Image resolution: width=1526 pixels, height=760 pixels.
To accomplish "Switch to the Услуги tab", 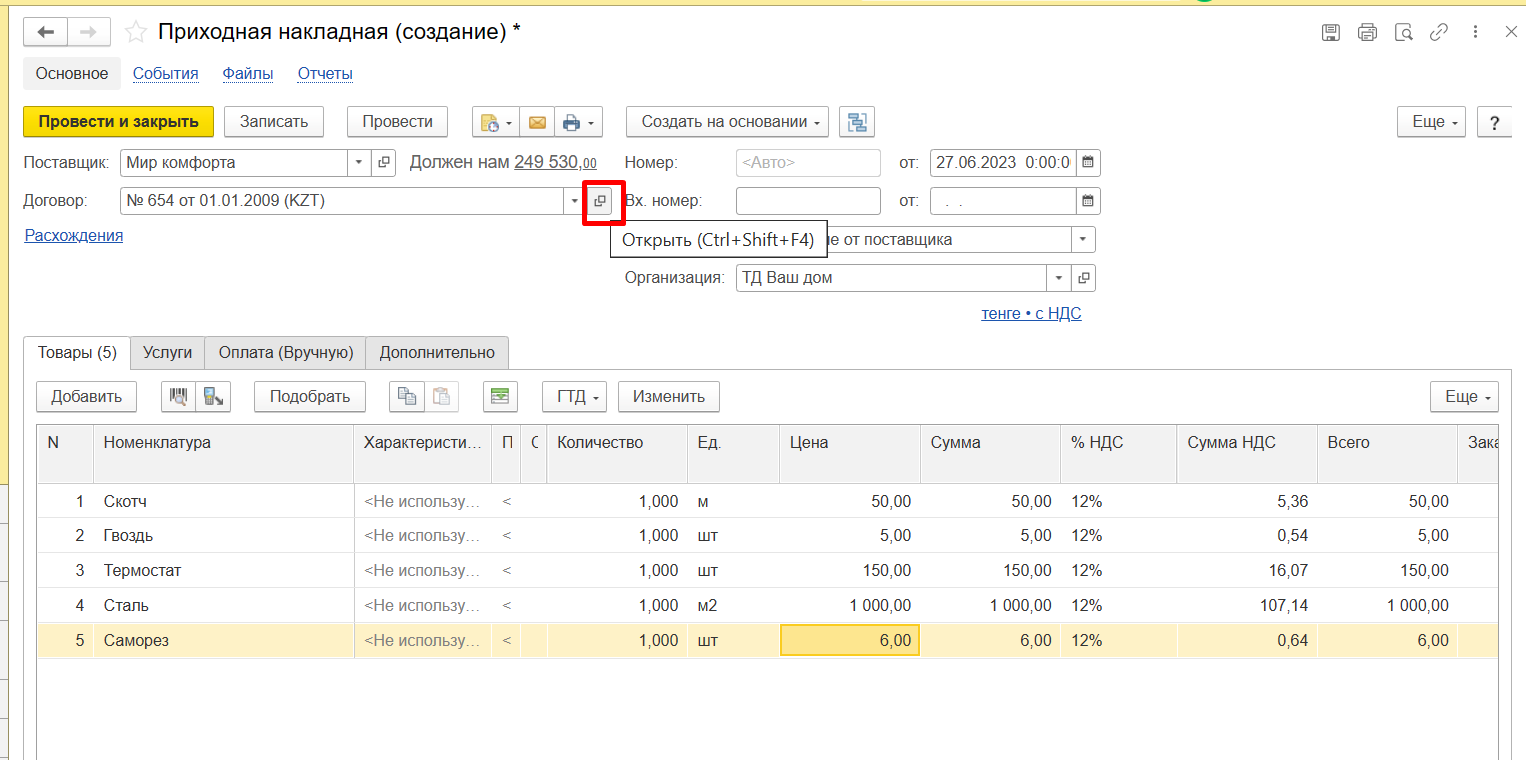I will [x=167, y=352].
